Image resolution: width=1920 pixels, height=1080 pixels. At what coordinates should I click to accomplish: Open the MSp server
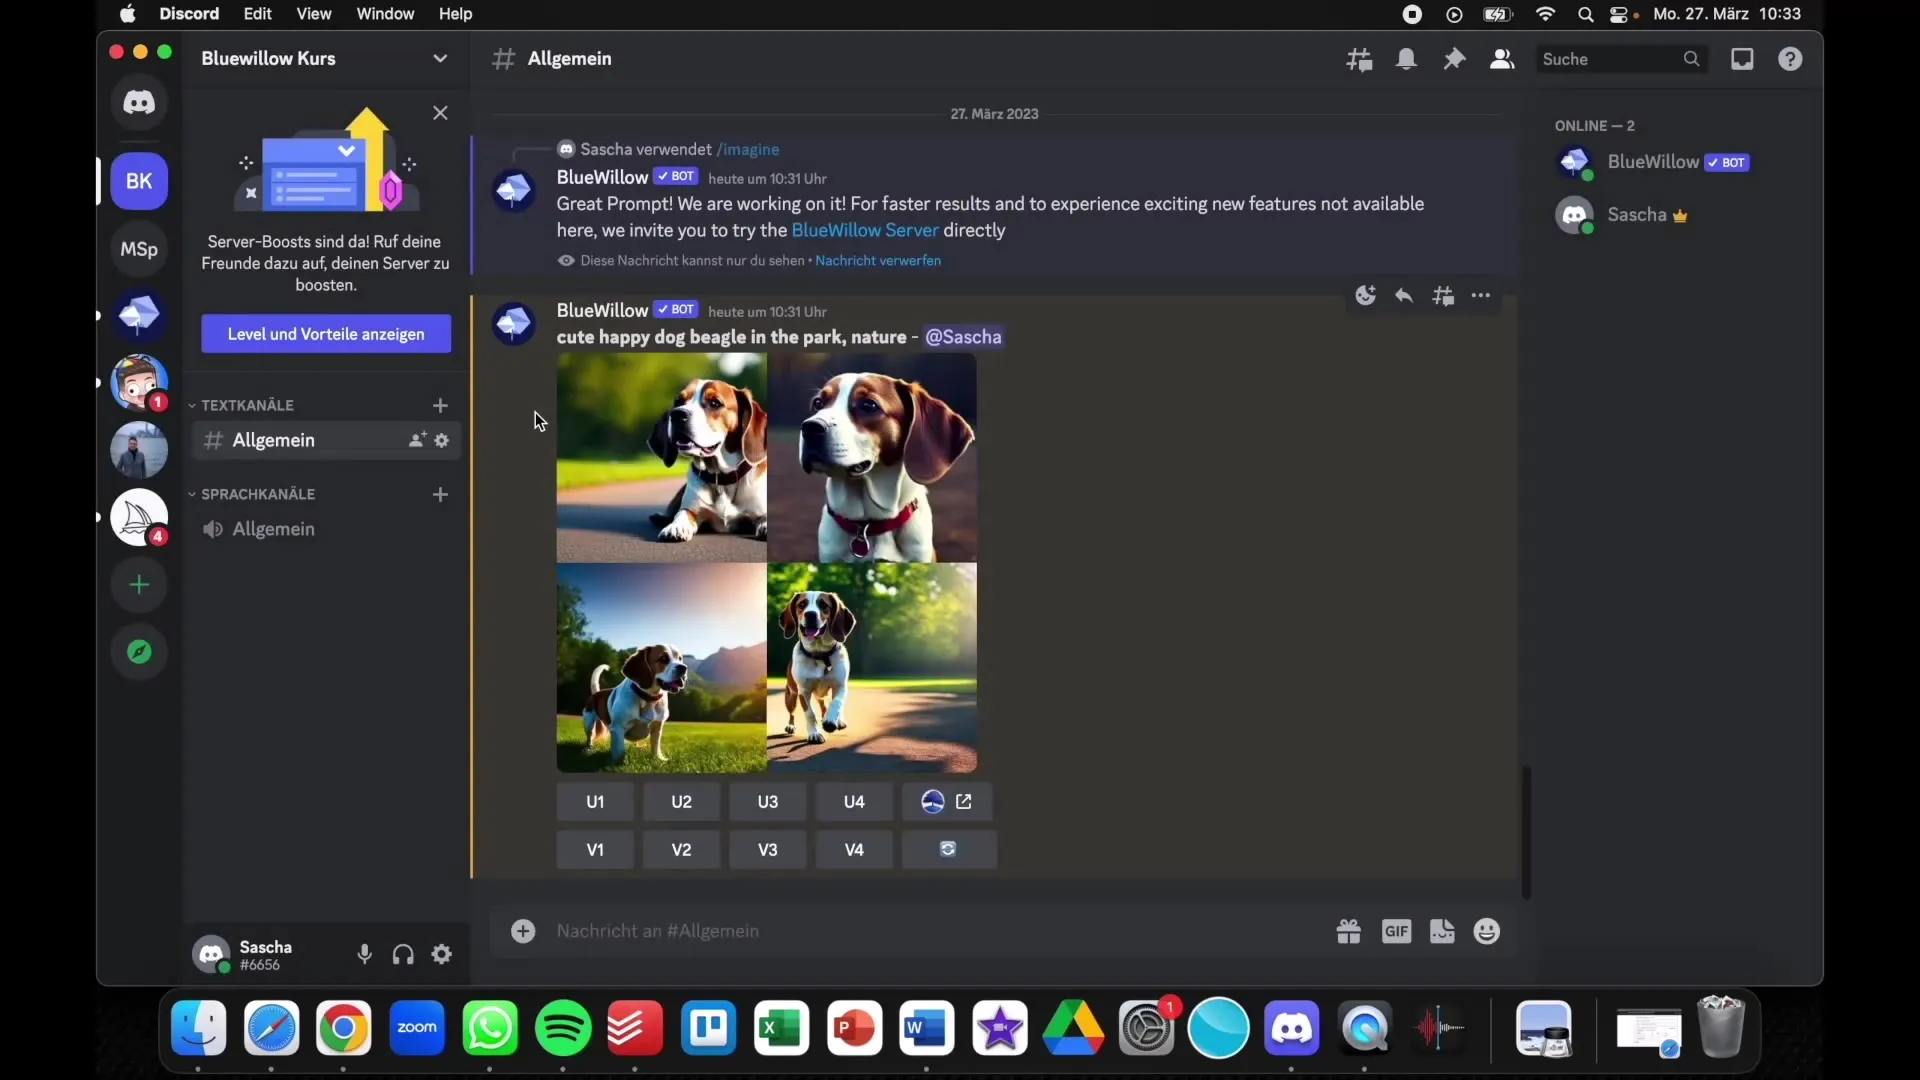point(139,249)
